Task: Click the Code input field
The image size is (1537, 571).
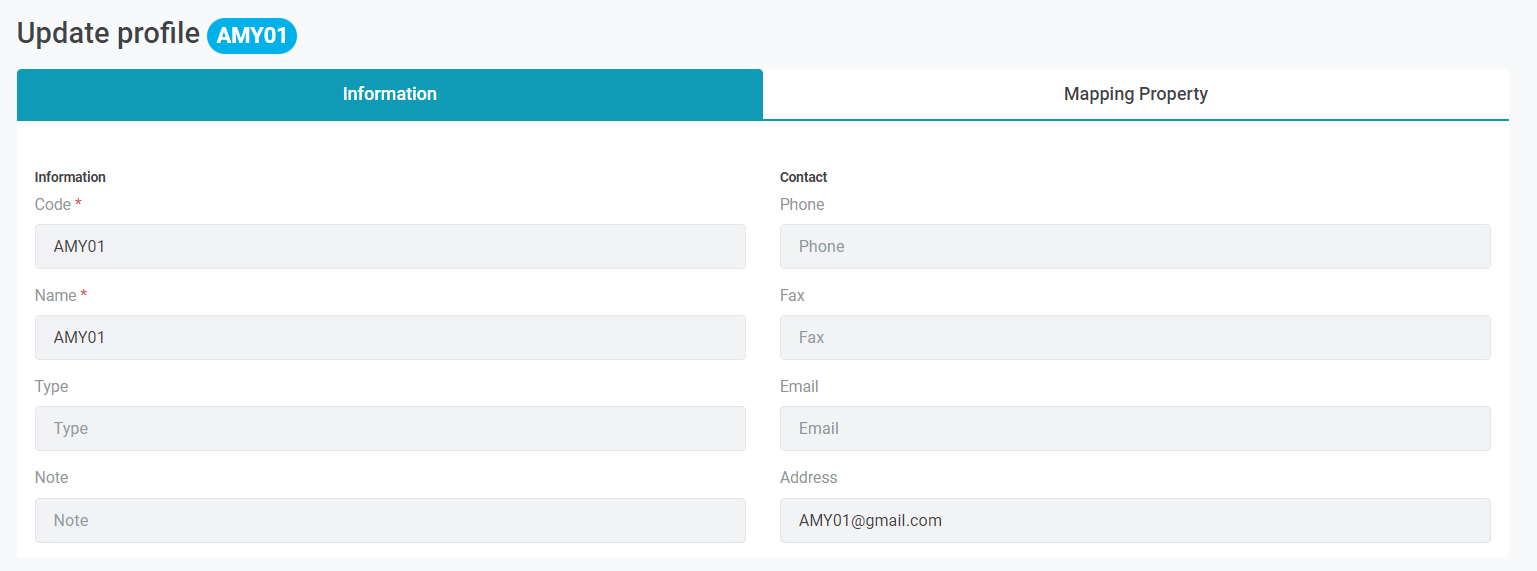Action: [389, 246]
